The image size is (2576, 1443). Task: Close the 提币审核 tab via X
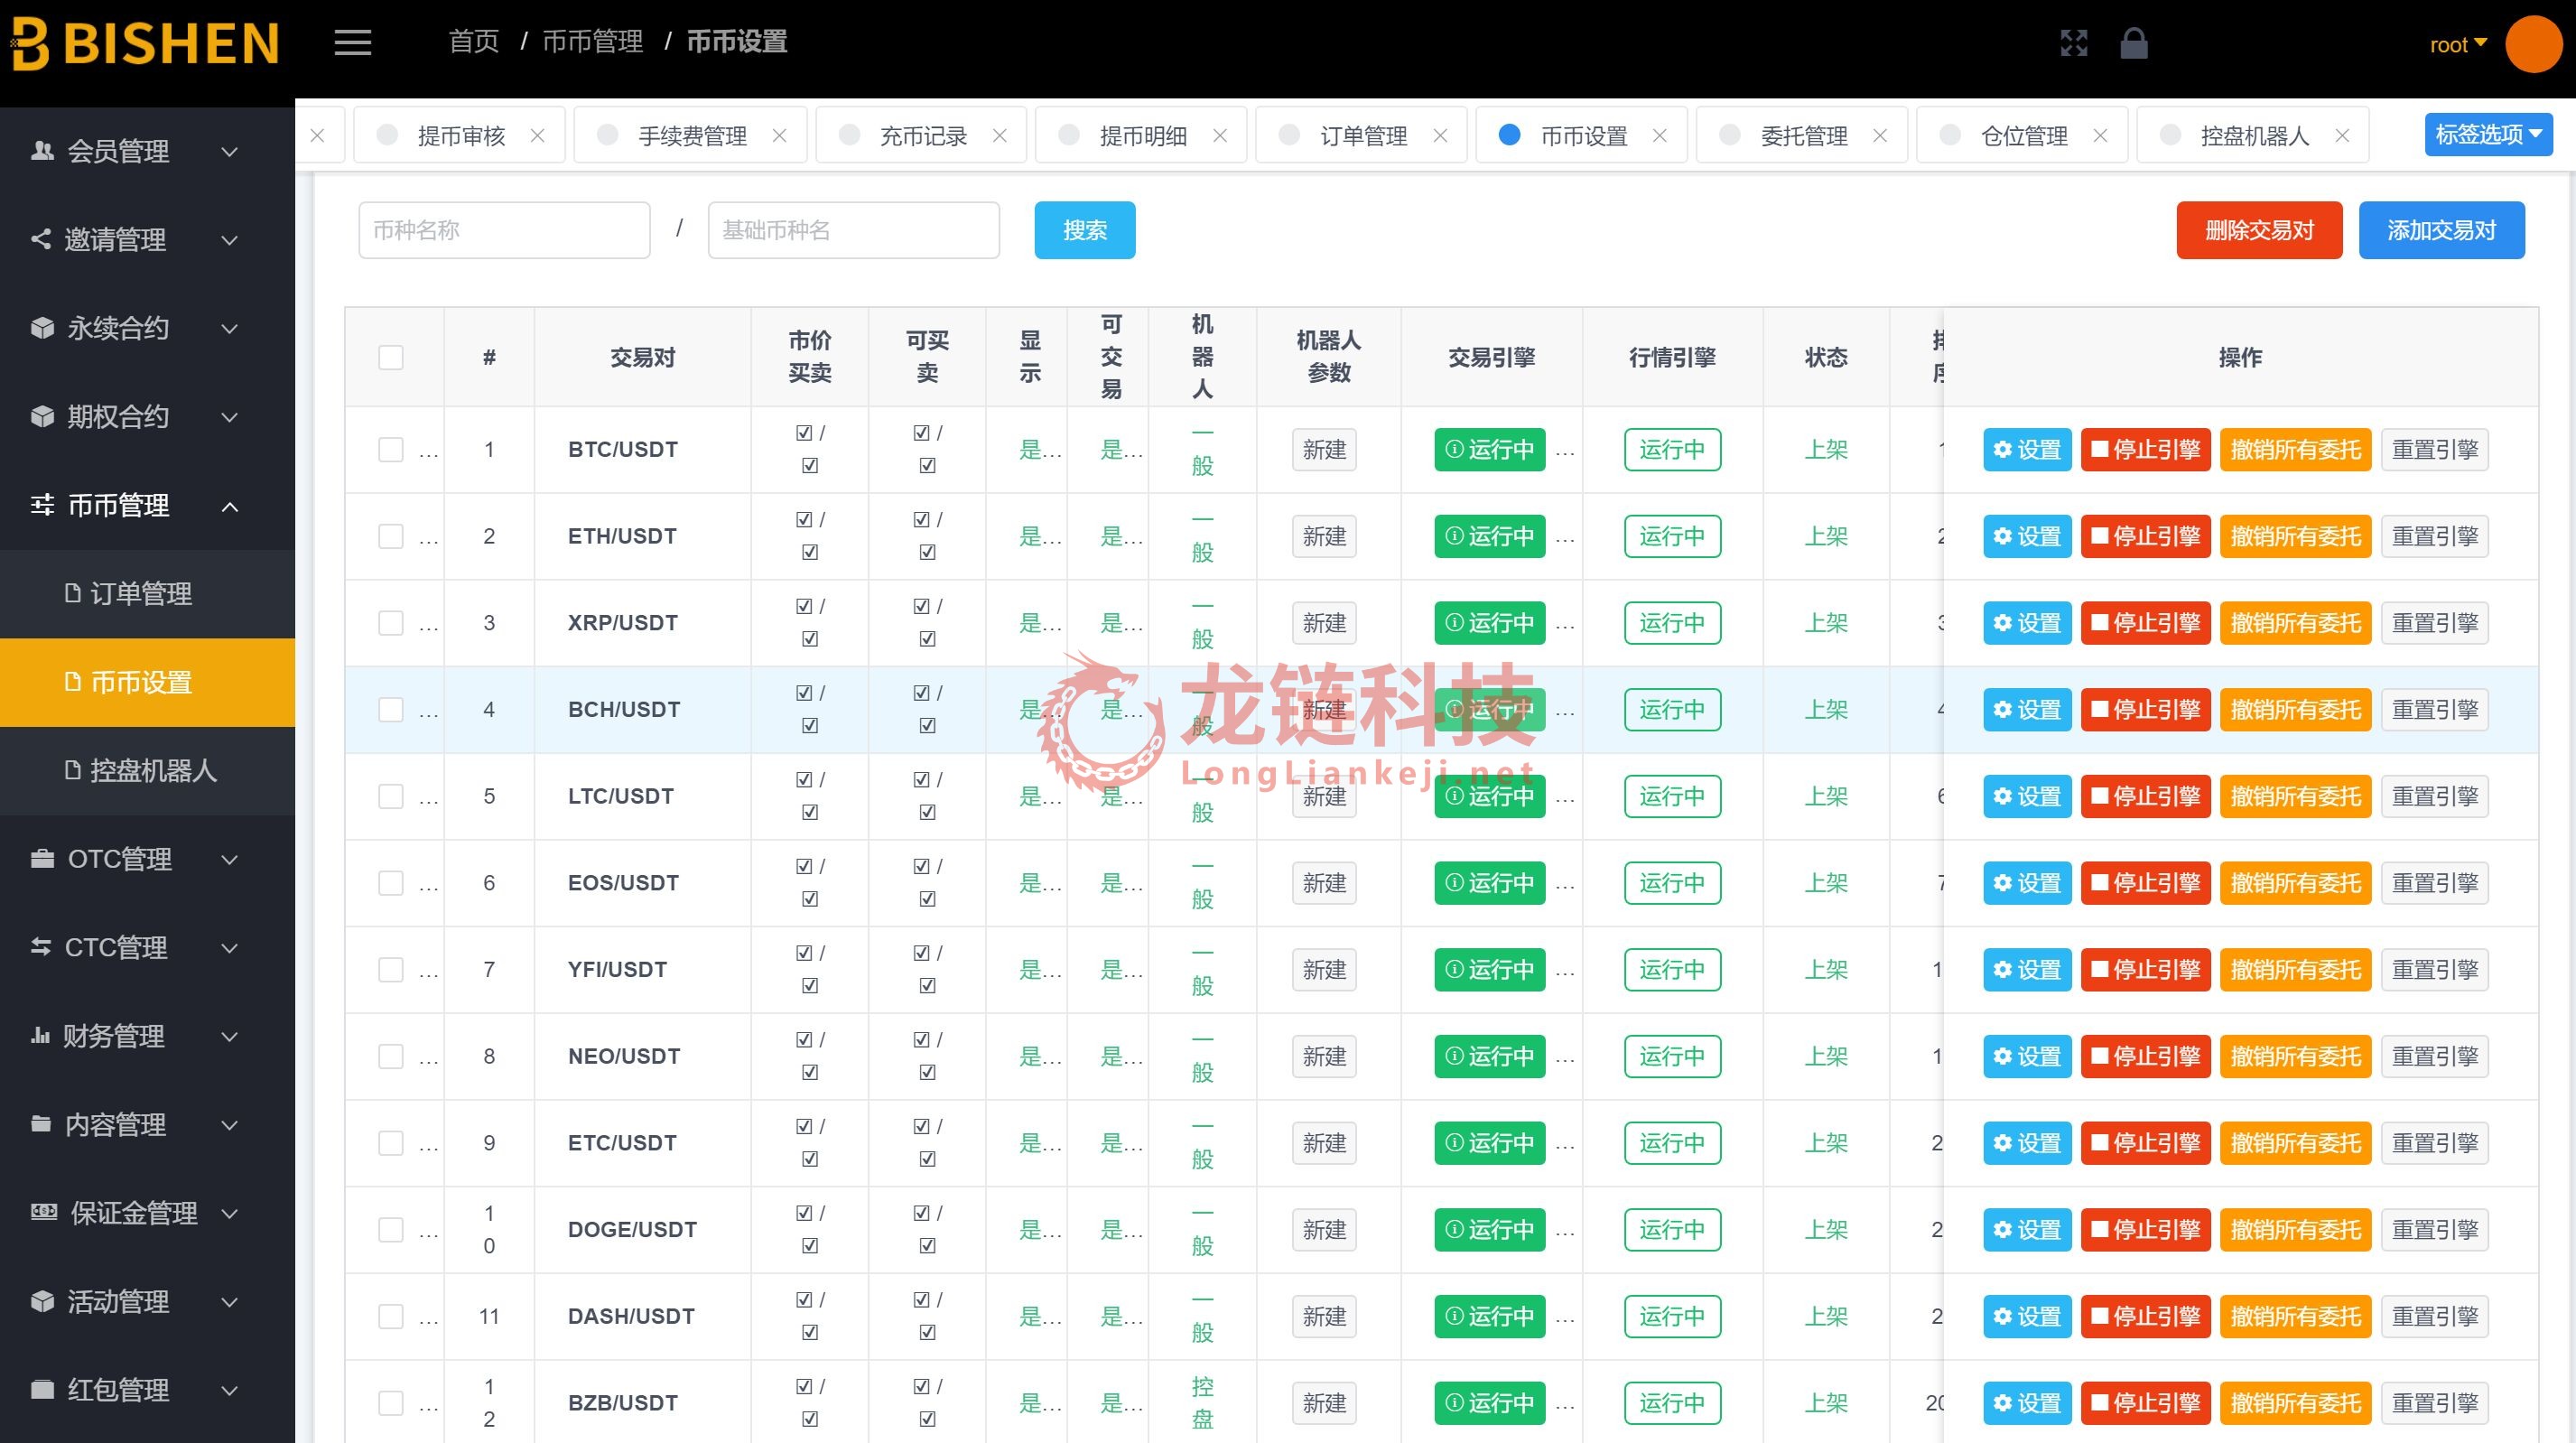click(x=538, y=136)
